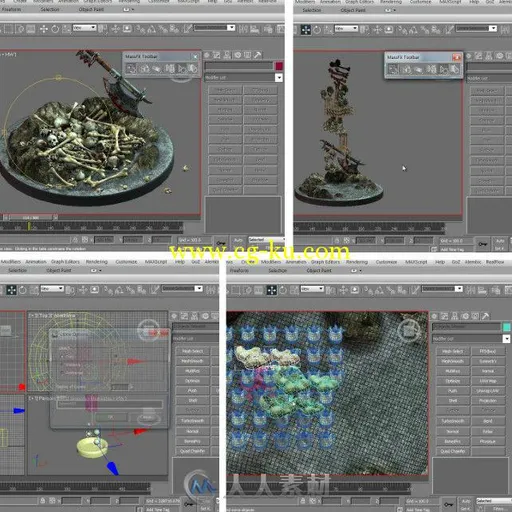Viewport: 512px width, 512px height.
Task: Click third MassFX Toolbar icon in top-right screenshot
Action: click(x=418, y=69)
